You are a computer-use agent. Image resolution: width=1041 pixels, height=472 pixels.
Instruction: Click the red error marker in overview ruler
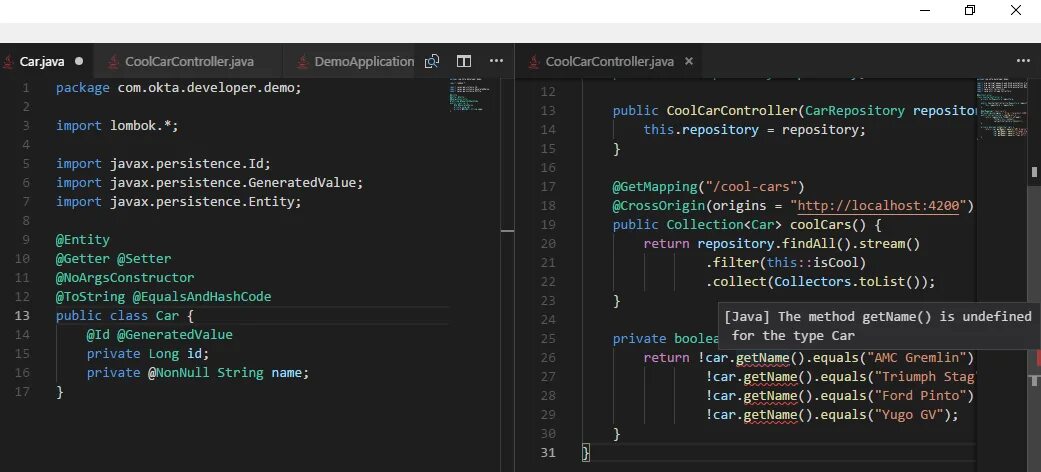(x=1038, y=357)
